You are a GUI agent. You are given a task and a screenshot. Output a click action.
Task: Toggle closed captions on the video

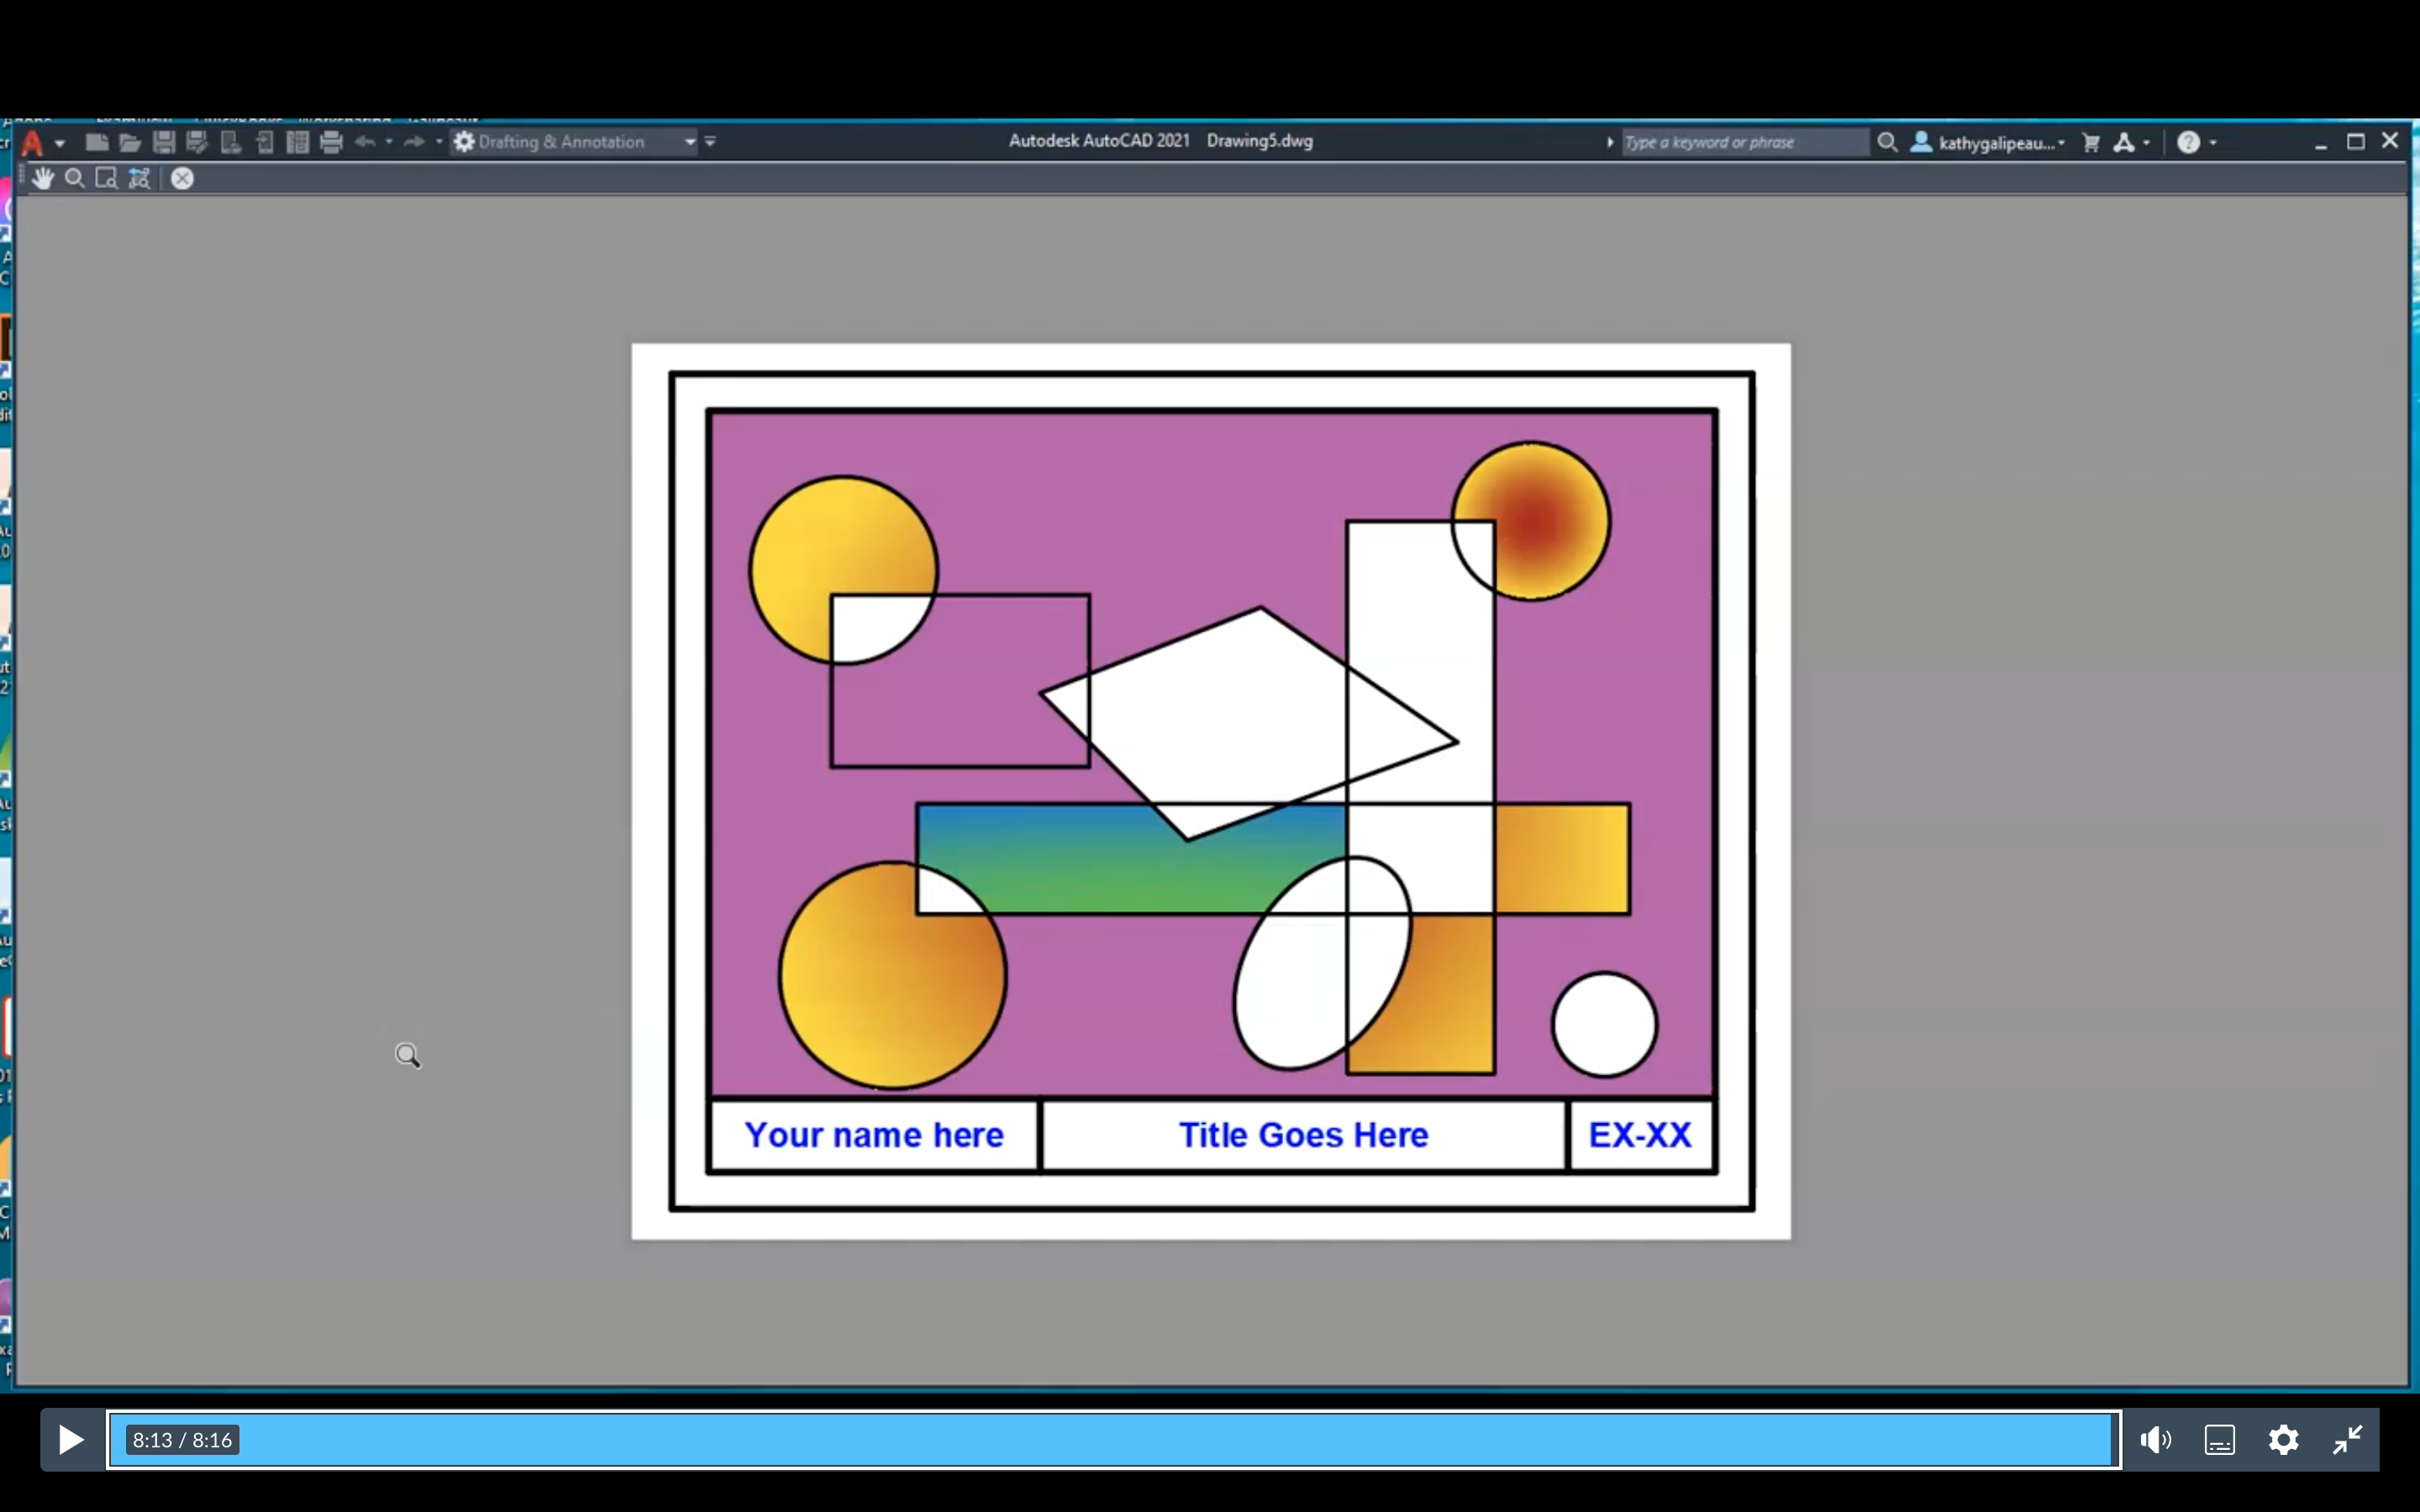point(2219,1439)
